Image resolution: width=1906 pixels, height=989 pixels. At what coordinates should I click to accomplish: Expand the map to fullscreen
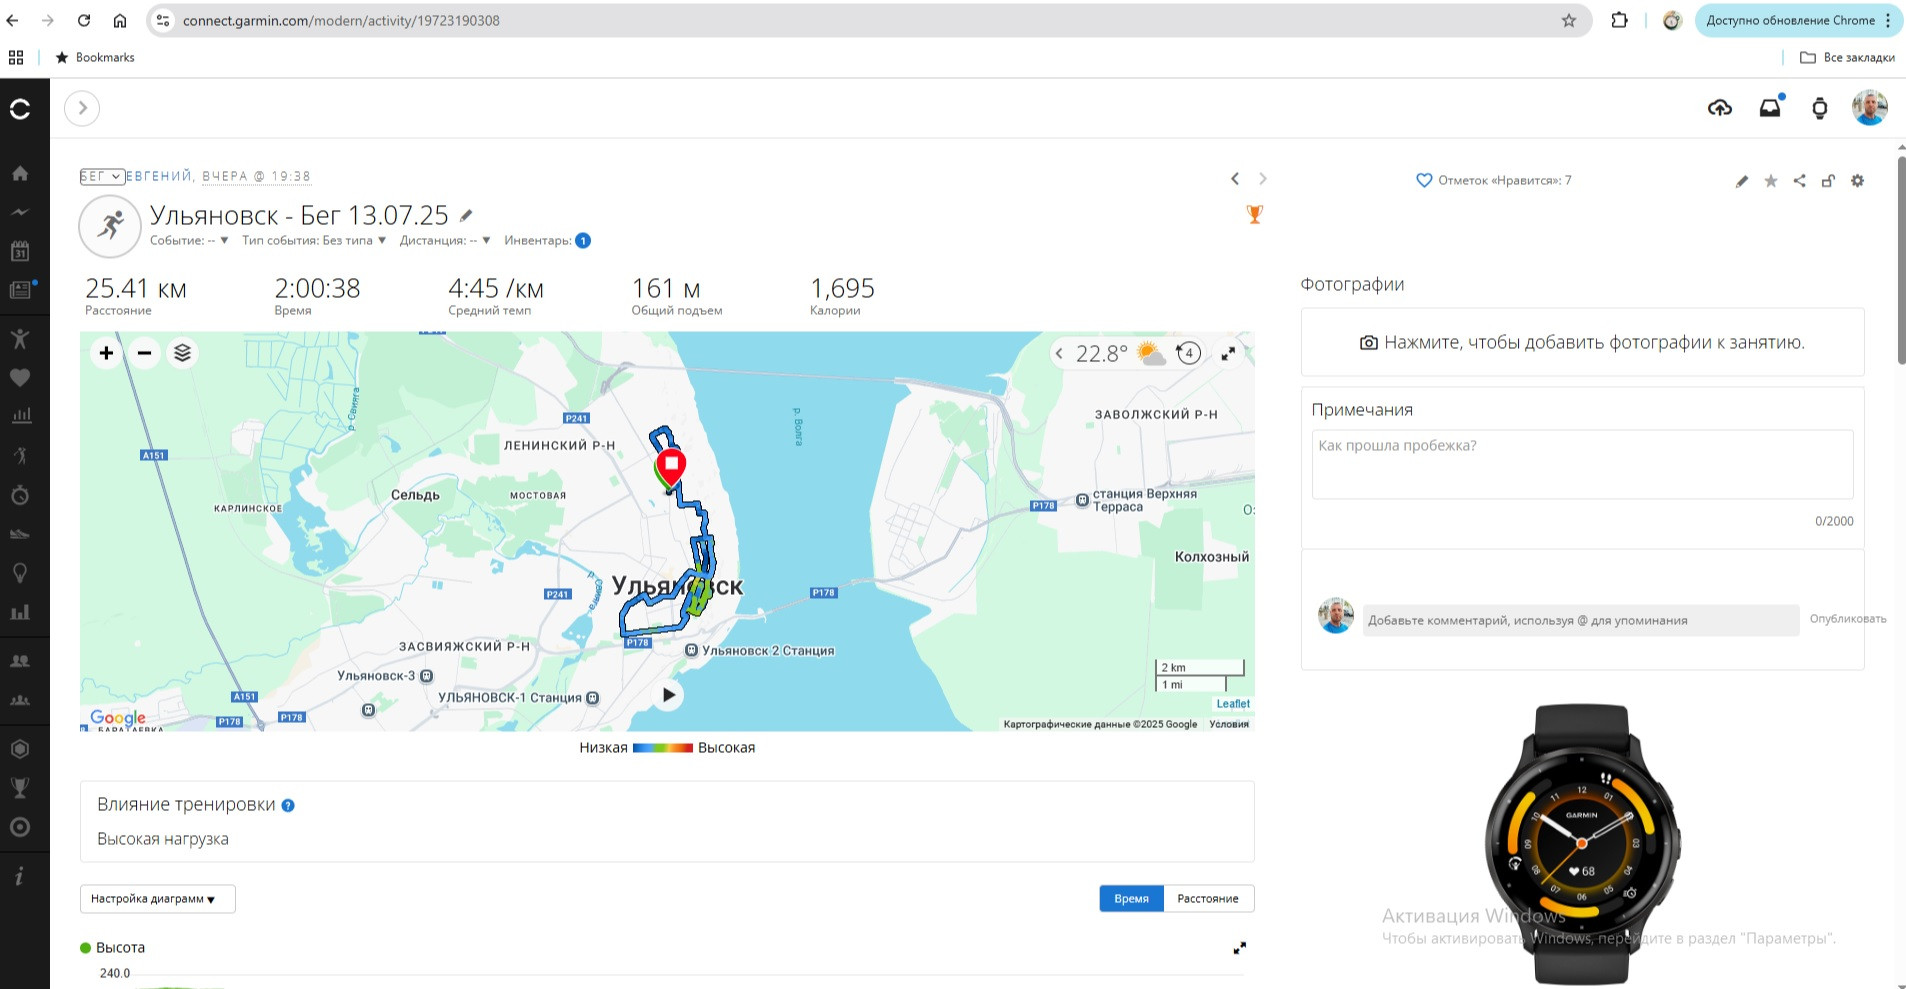pos(1228,353)
